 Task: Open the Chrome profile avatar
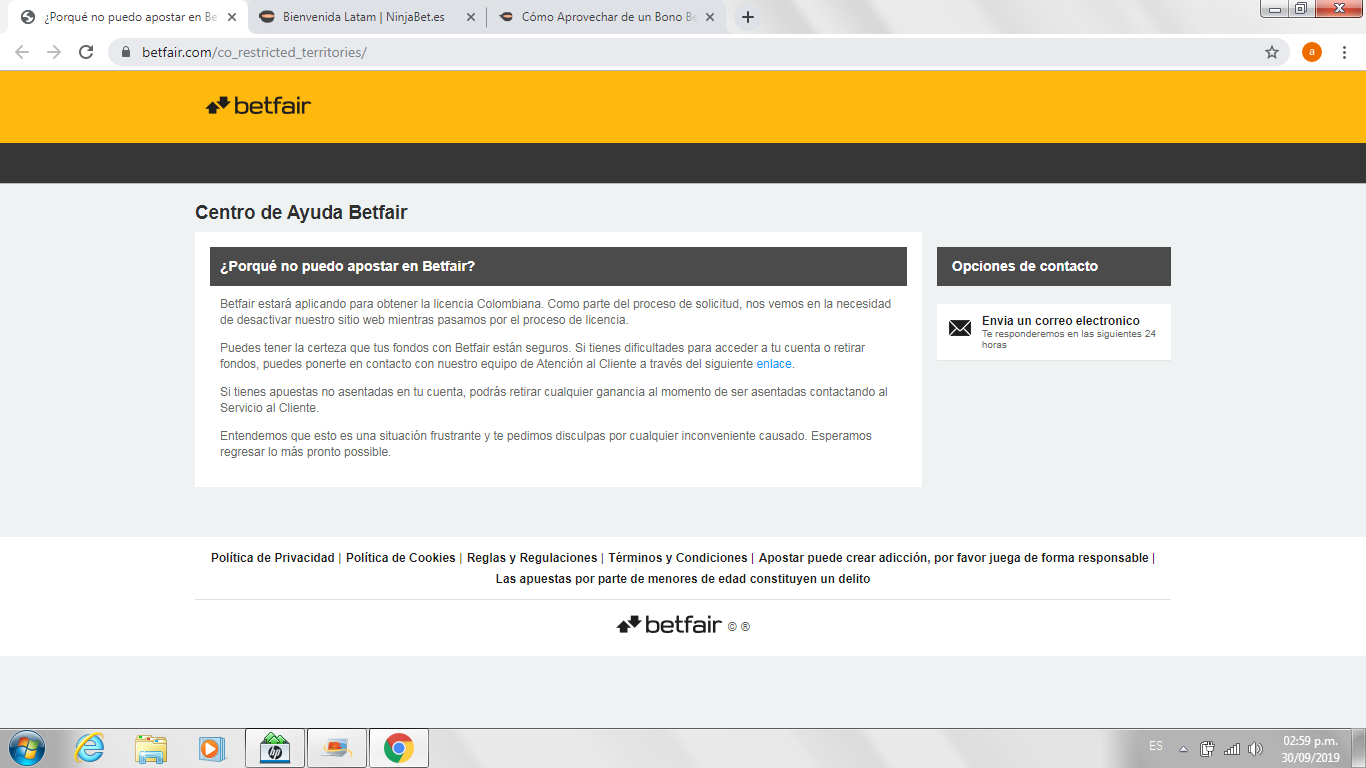pyautogui.click(x=1311, y=52)
